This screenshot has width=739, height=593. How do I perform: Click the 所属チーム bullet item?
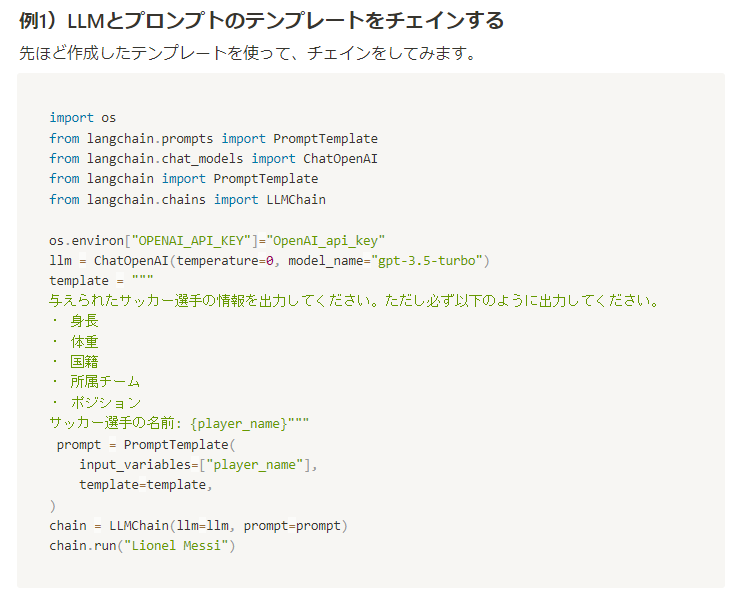coord(104,382)
